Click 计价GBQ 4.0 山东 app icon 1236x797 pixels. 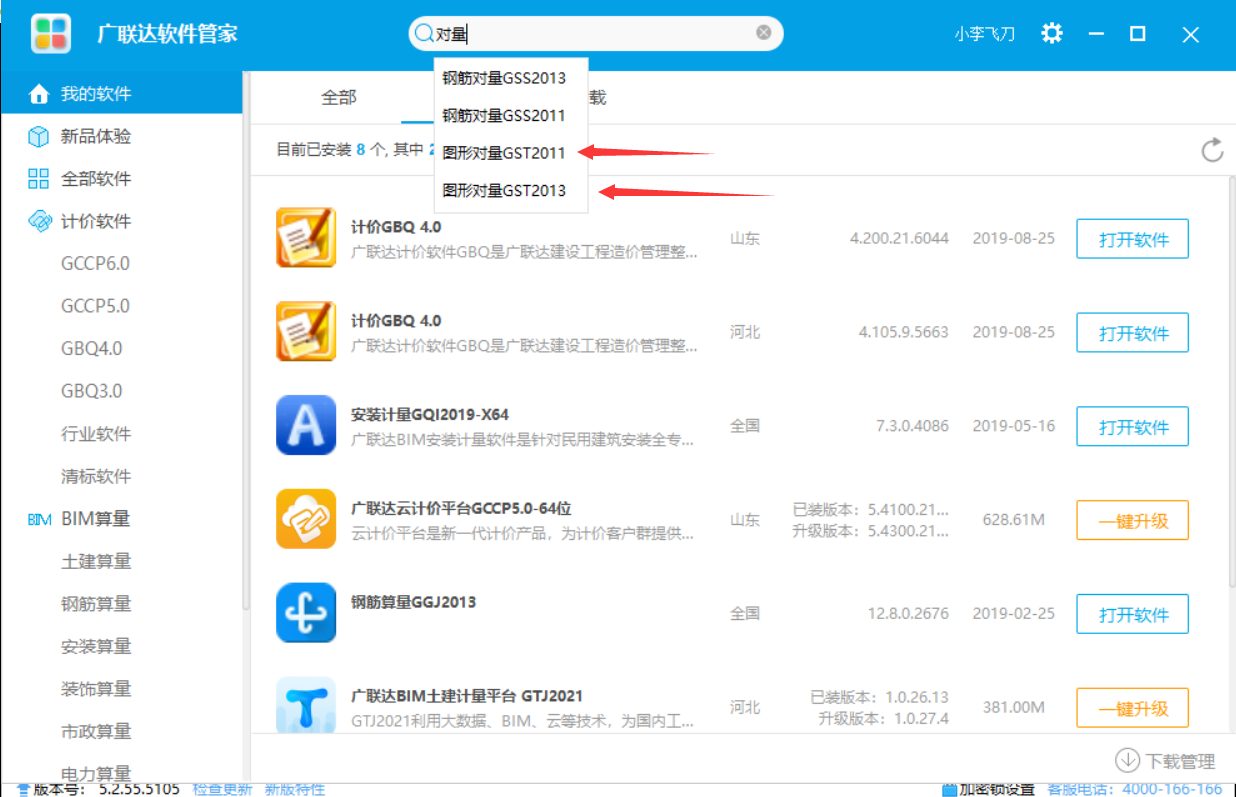[306, 238]
